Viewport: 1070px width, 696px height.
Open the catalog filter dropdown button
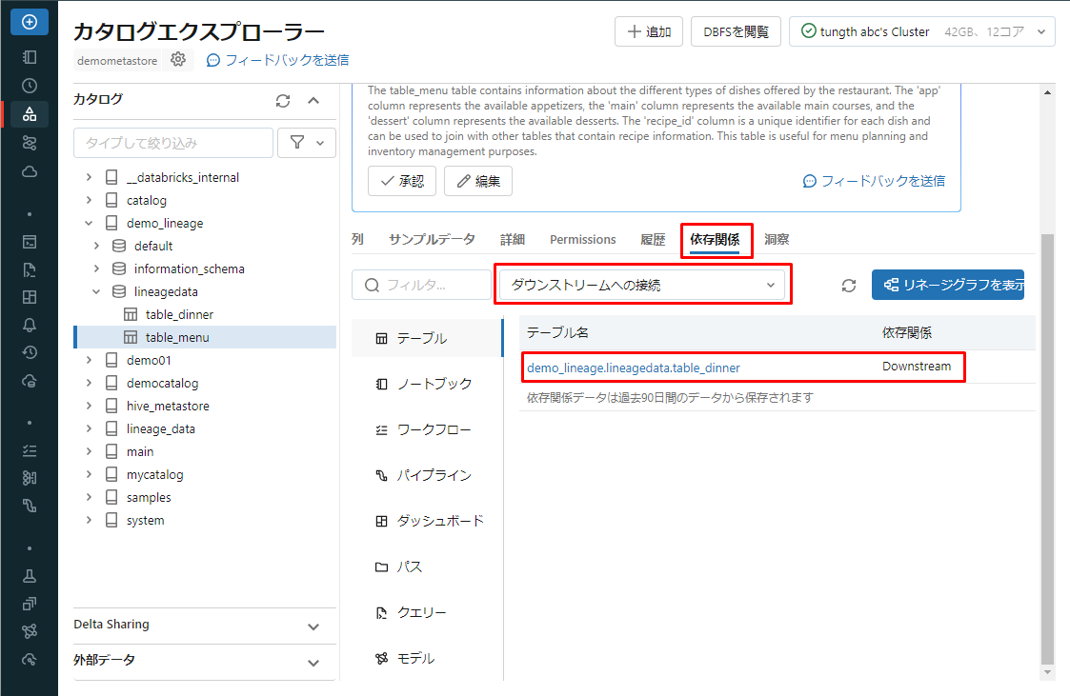(x=306, y=143)
